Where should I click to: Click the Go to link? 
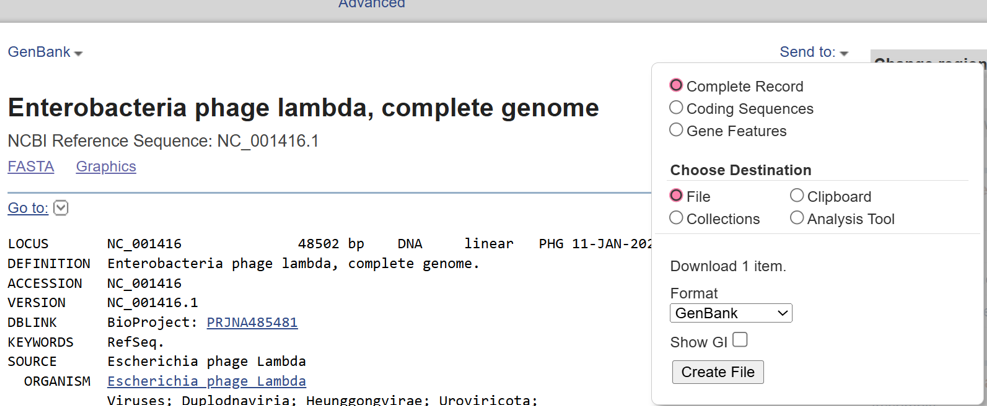click(27, 208)
